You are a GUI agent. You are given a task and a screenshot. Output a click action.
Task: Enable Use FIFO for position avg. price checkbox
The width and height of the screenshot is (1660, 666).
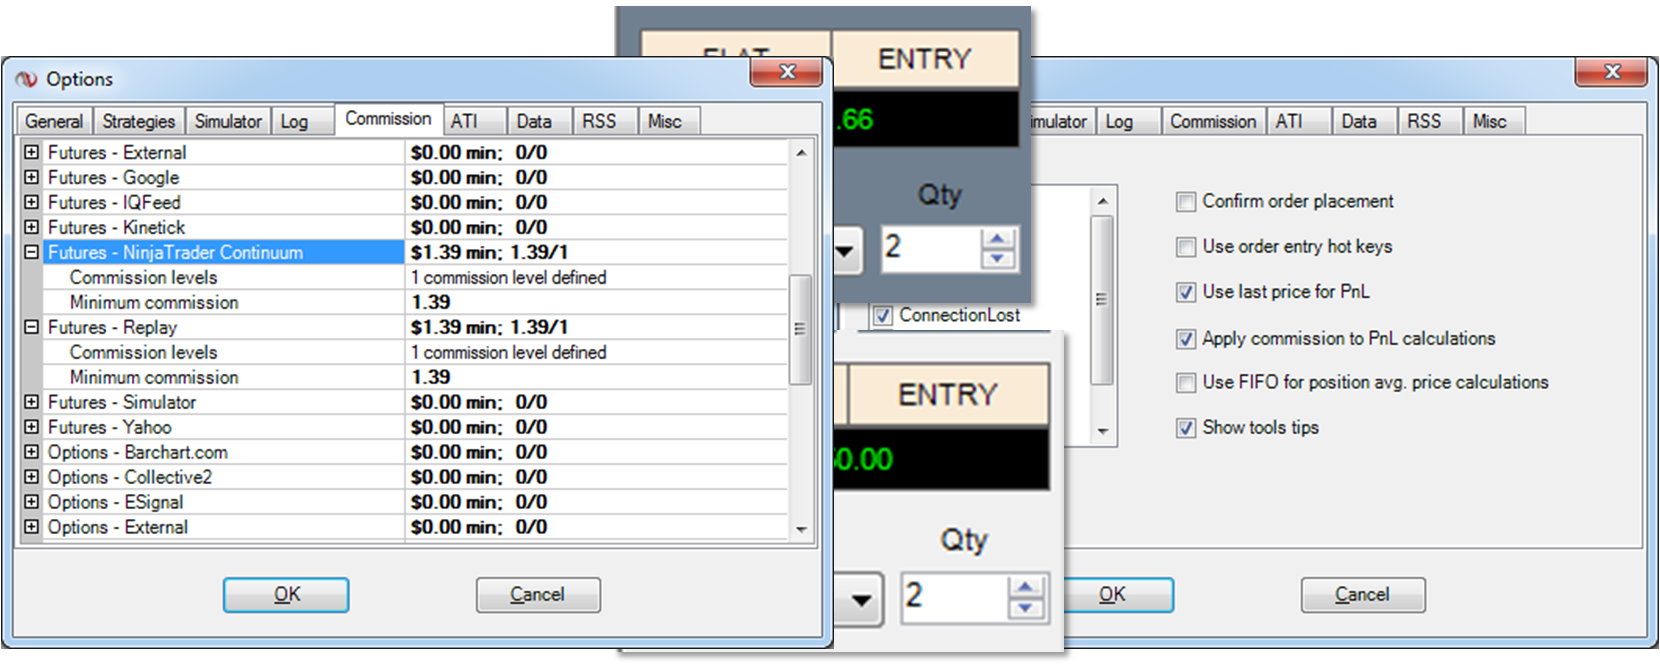click(1186, 383)
